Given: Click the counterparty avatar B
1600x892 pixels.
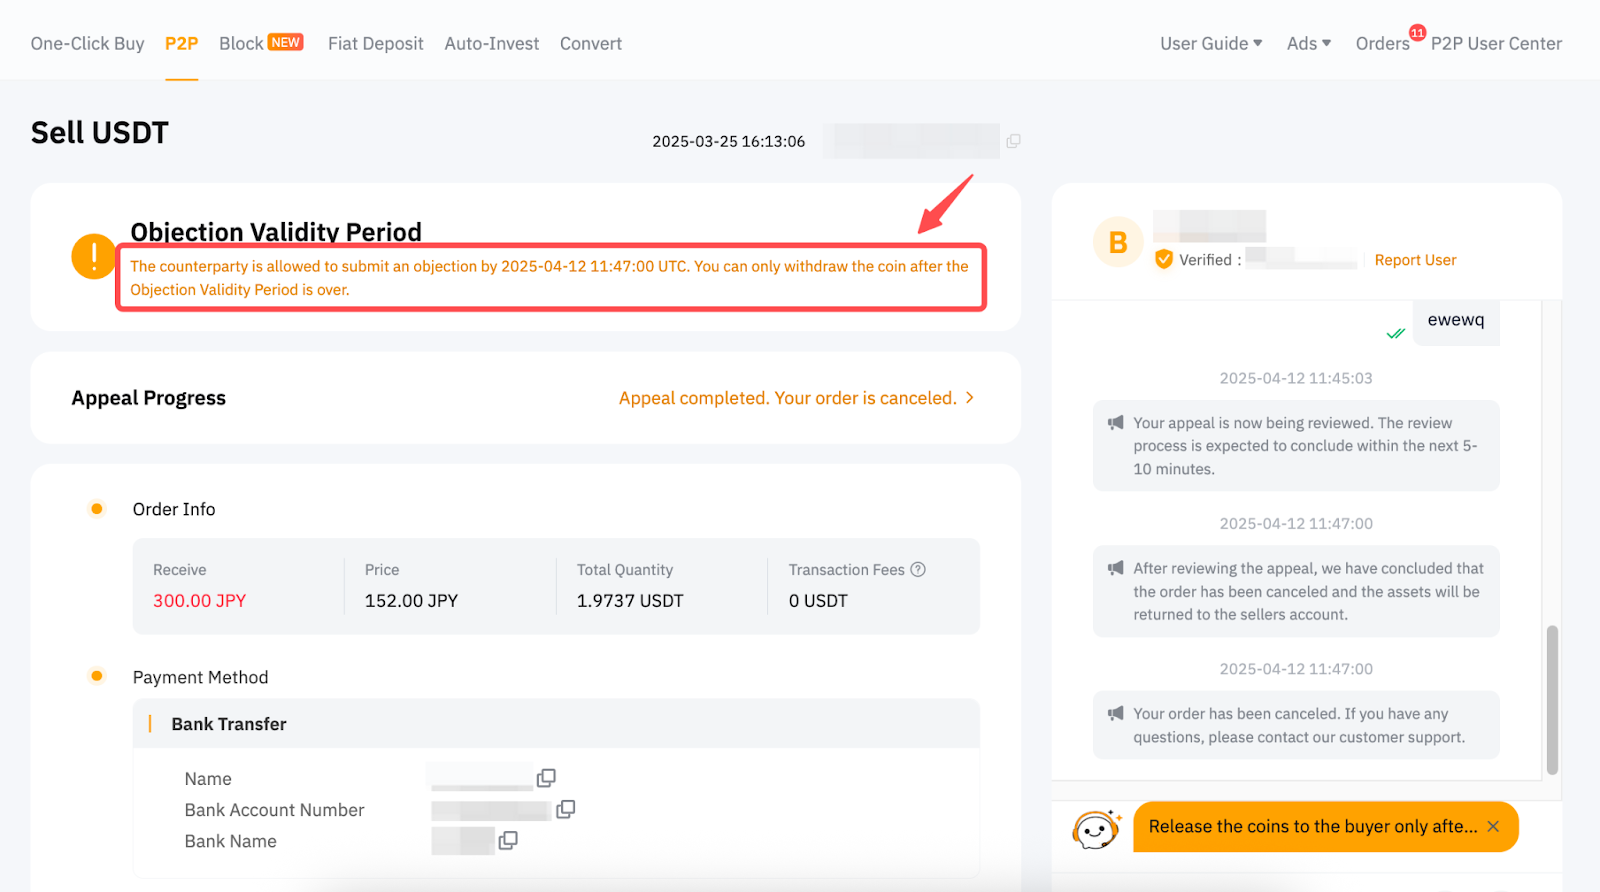Looking at the screenshot, I should [x=1118, y=242].
